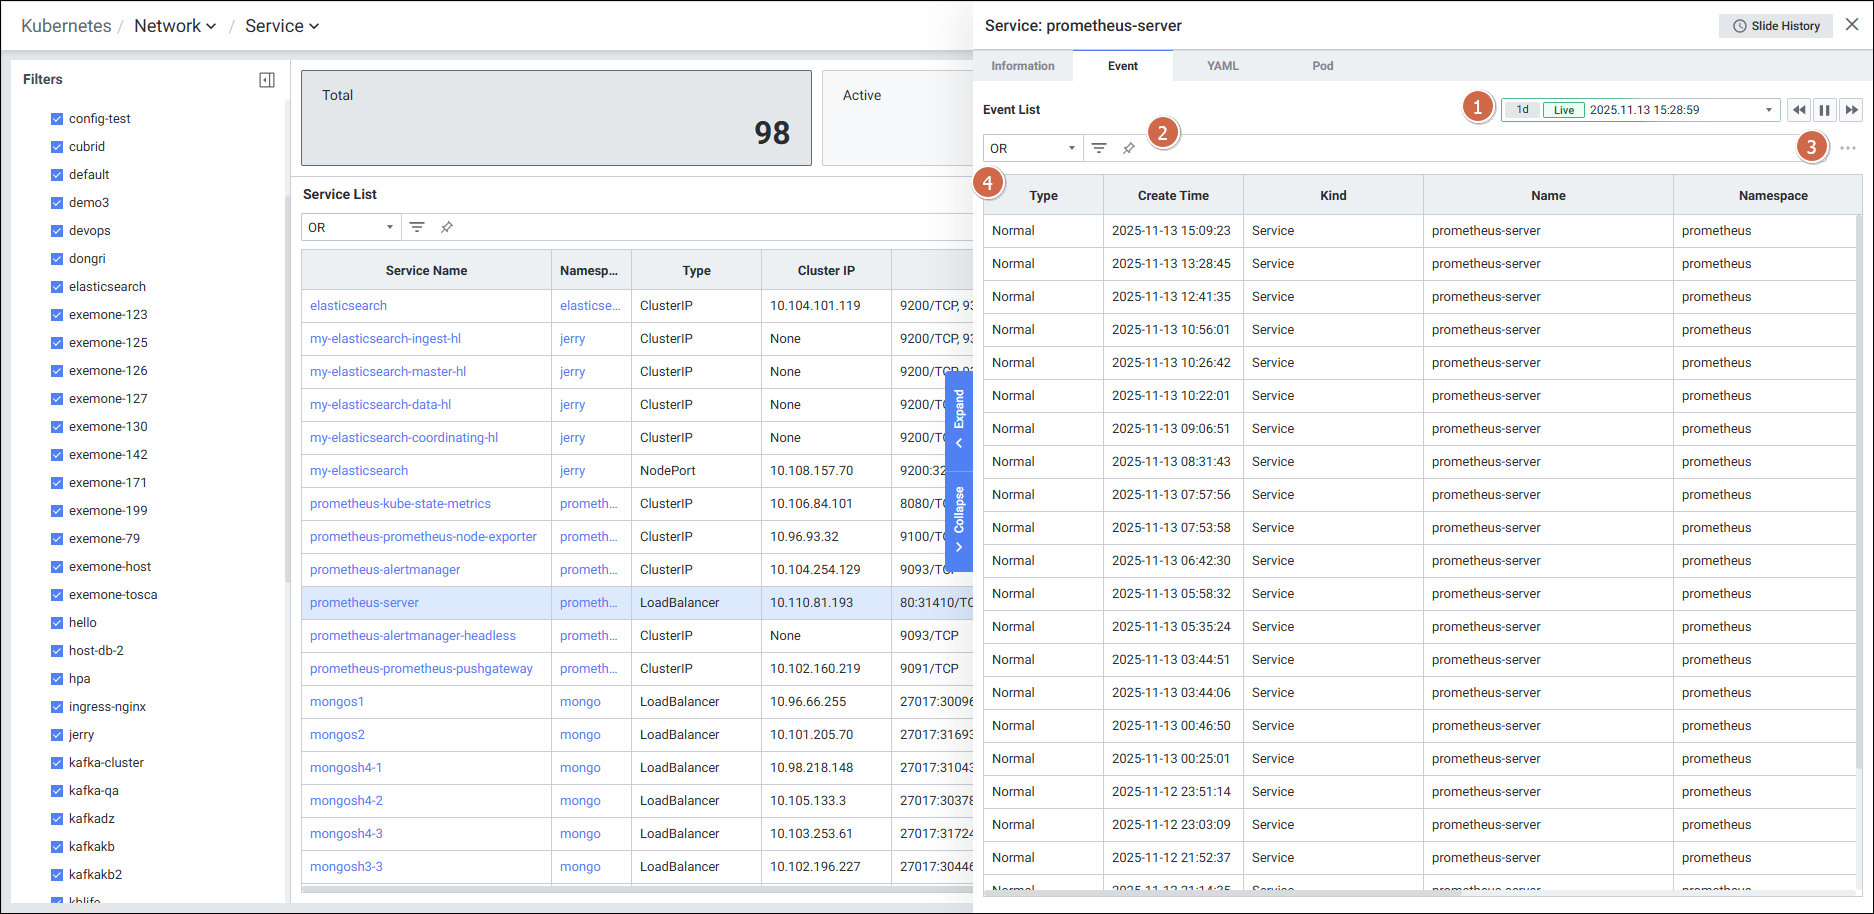Toggle the elasticsearch namespace checkbox
The width and height of the screenshot is (1874, 914).
(57, 287)
